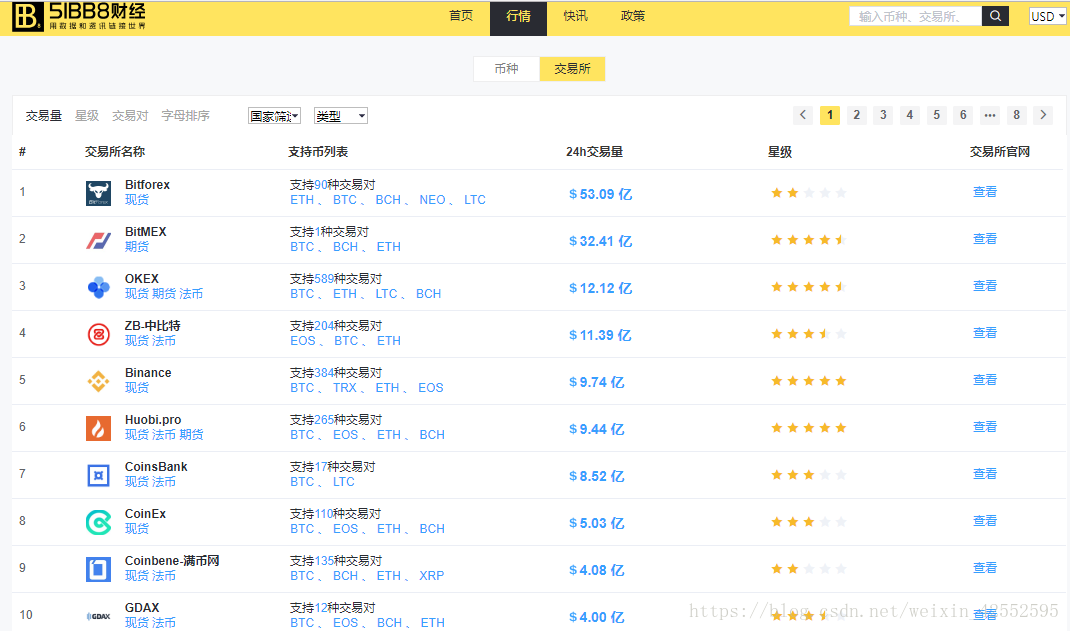Go to next page arrow
Viewport: 1070px width, 631px height.
1043,115
